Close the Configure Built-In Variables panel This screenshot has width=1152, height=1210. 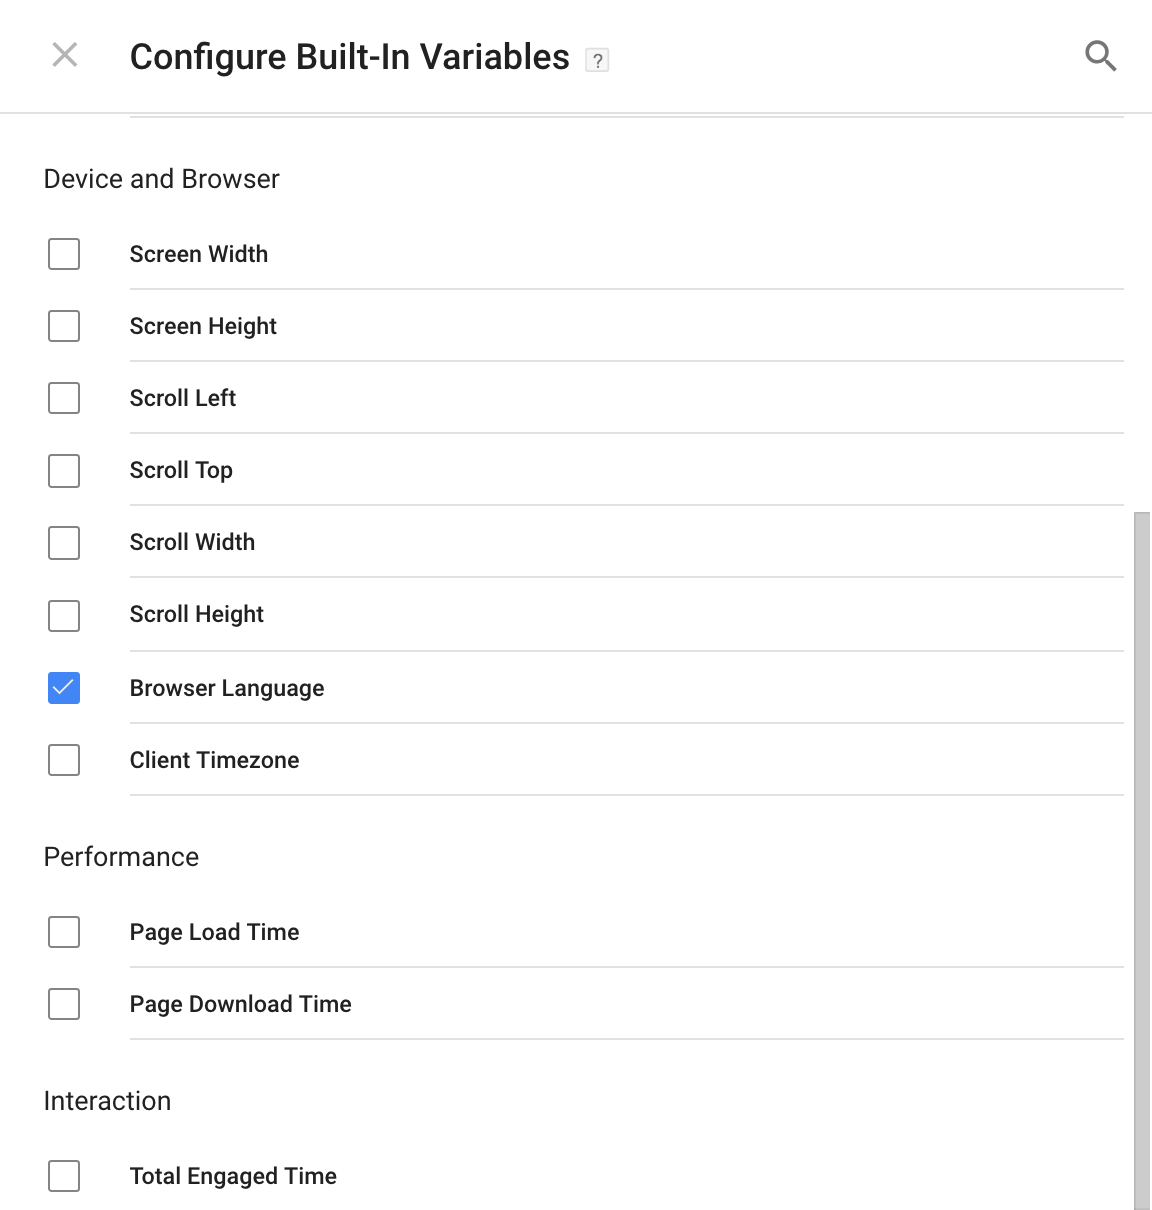pos(65,55)
